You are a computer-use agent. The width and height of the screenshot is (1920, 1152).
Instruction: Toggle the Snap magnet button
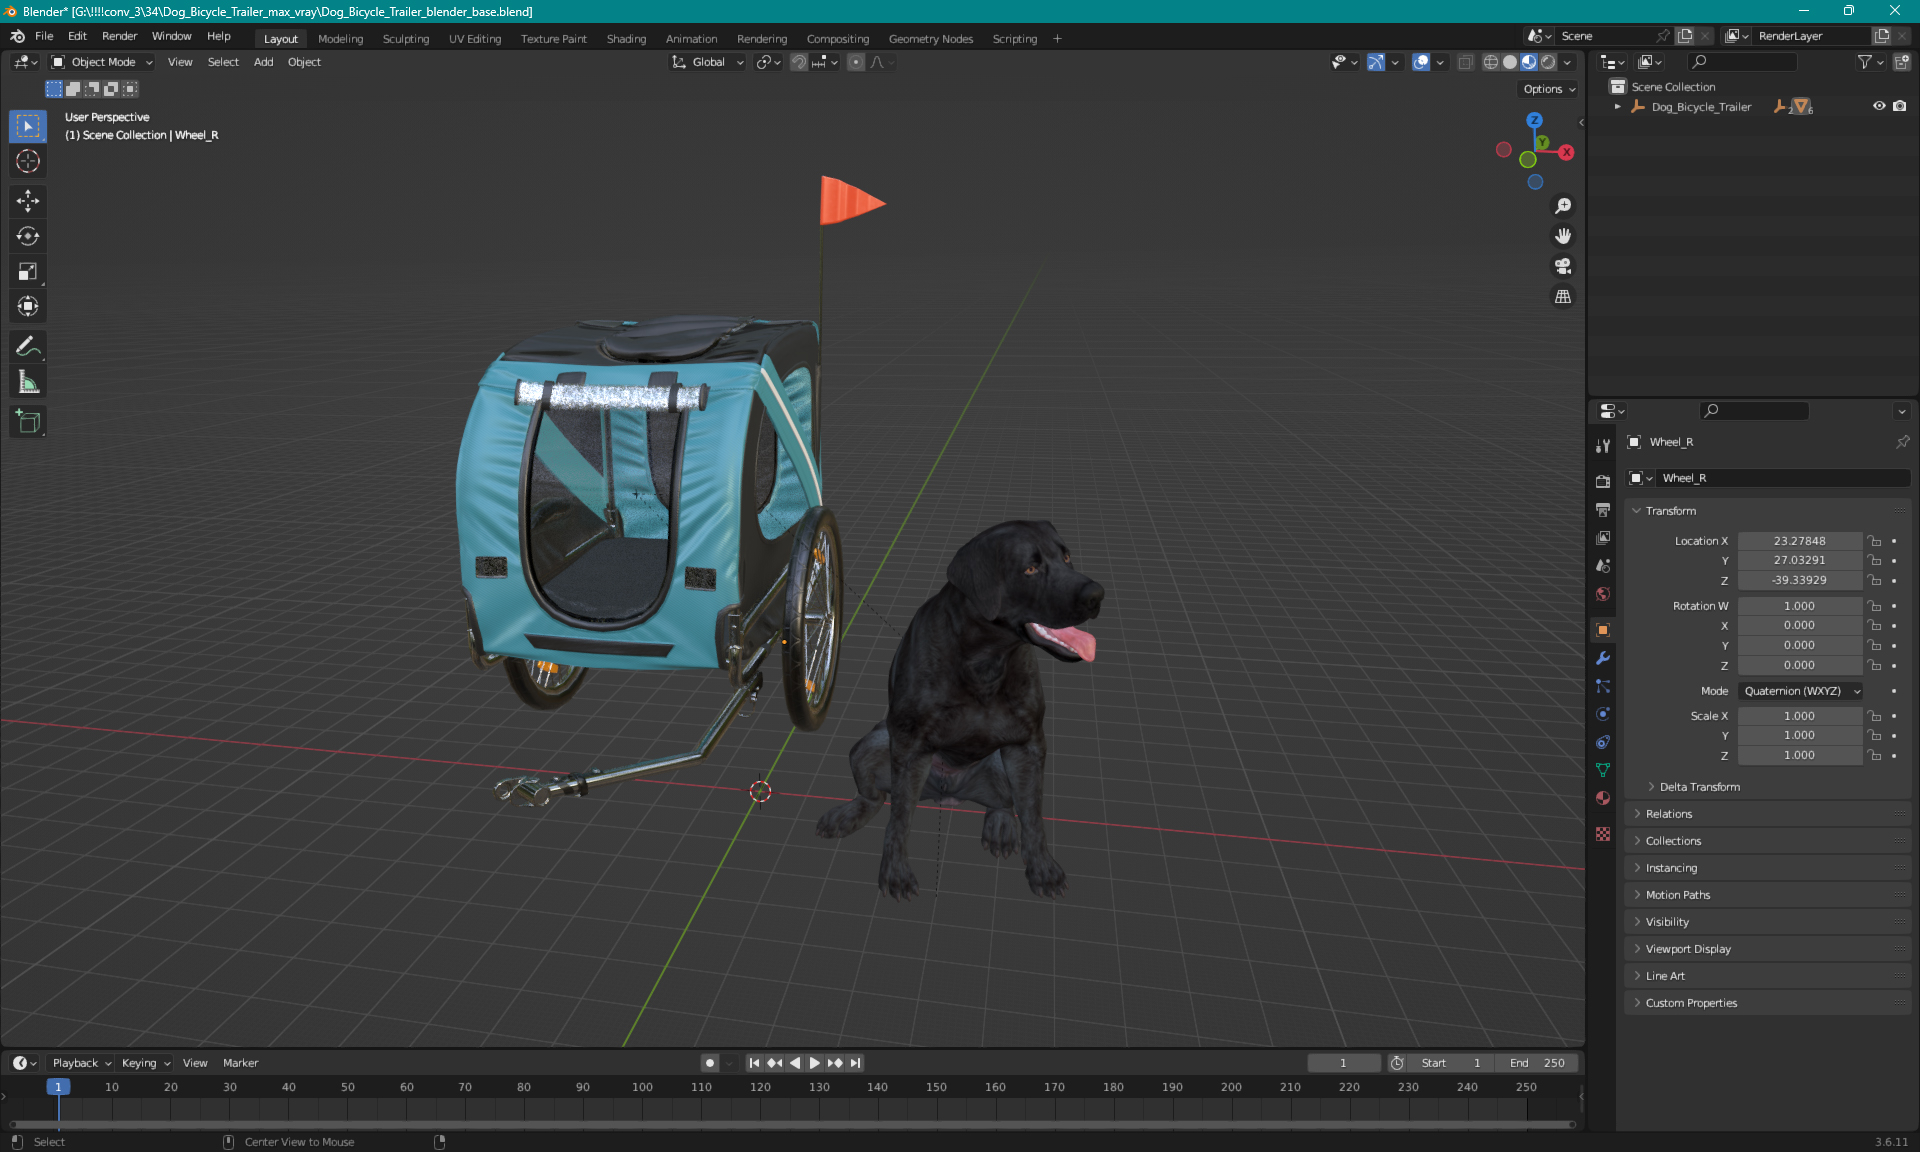click(798, 62)
